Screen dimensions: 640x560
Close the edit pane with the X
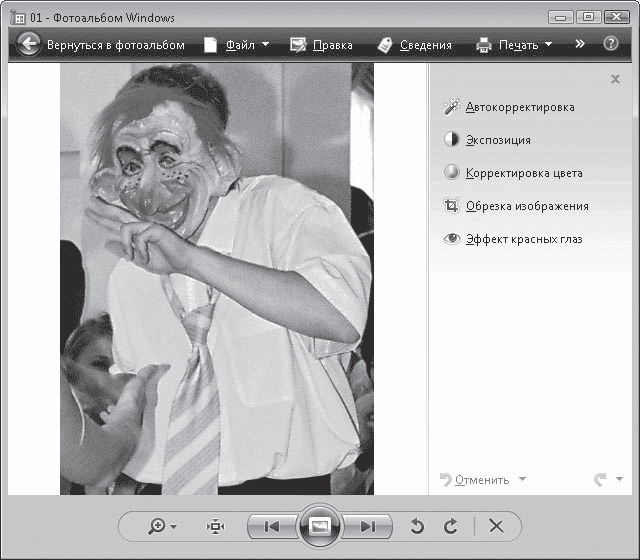pyautogui.click(x=615, y=79)
